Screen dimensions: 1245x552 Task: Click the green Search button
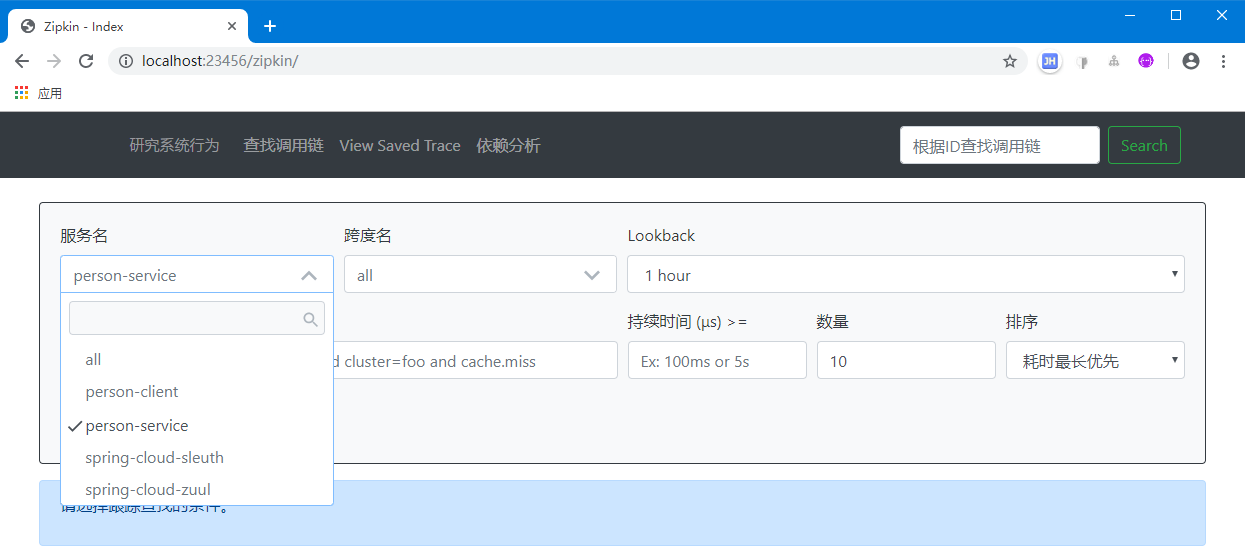[1144, 146]
